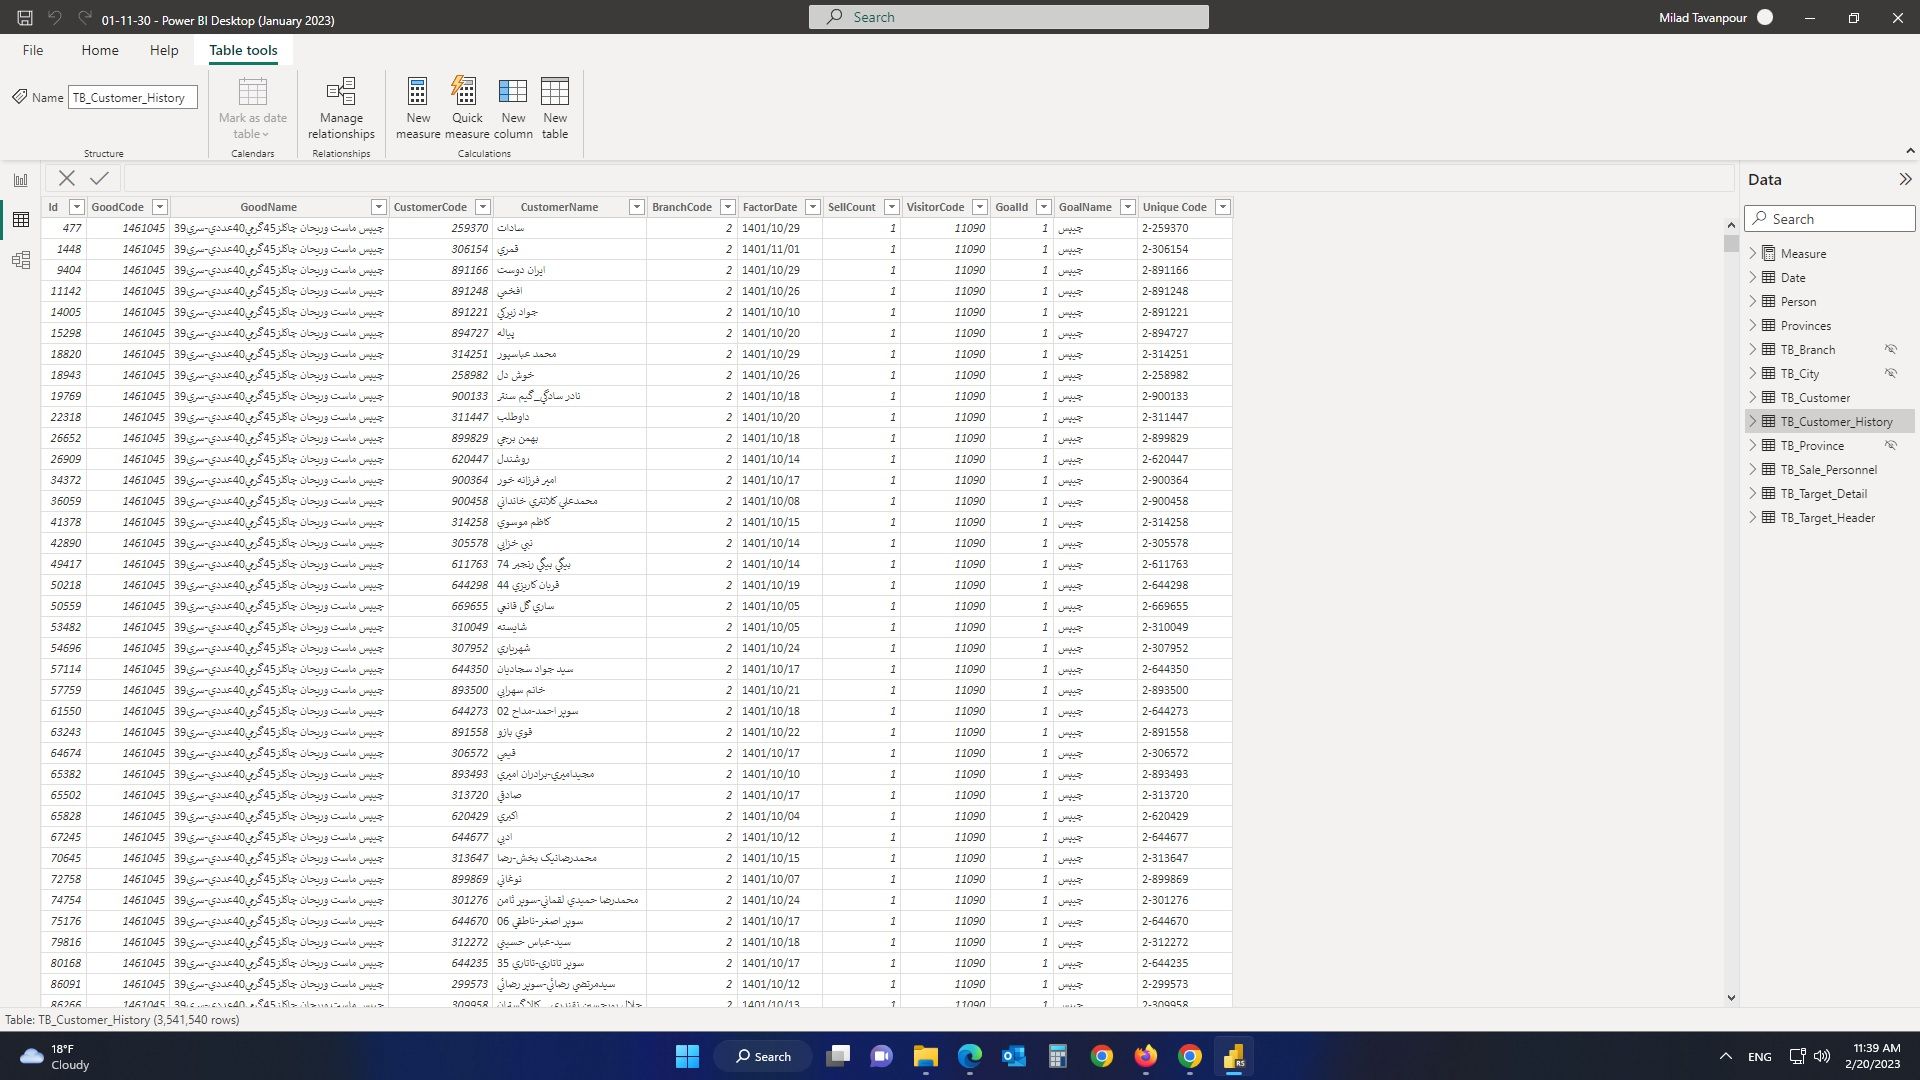
Task: Expand the TB_Customer table fields
Action: [x=1753, y=397]
